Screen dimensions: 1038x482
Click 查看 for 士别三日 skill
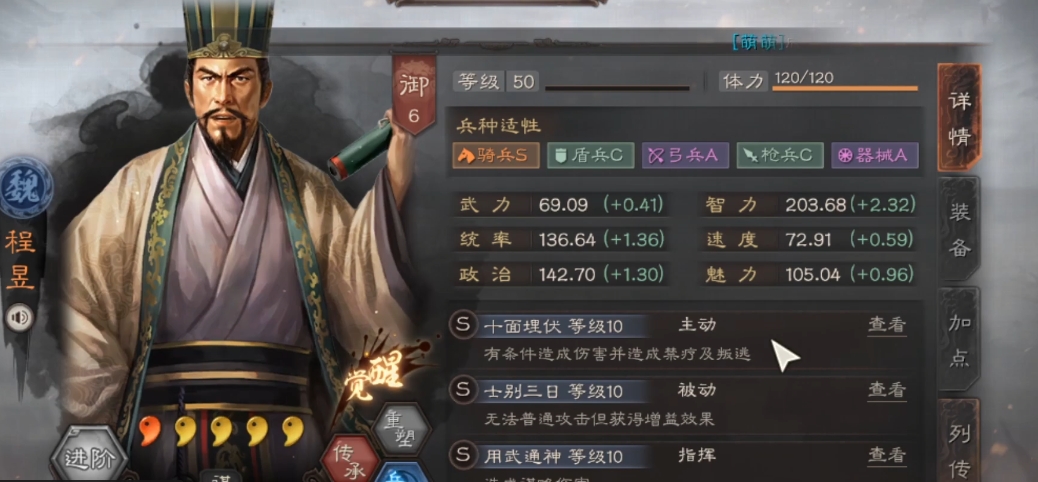click(887, 390)
